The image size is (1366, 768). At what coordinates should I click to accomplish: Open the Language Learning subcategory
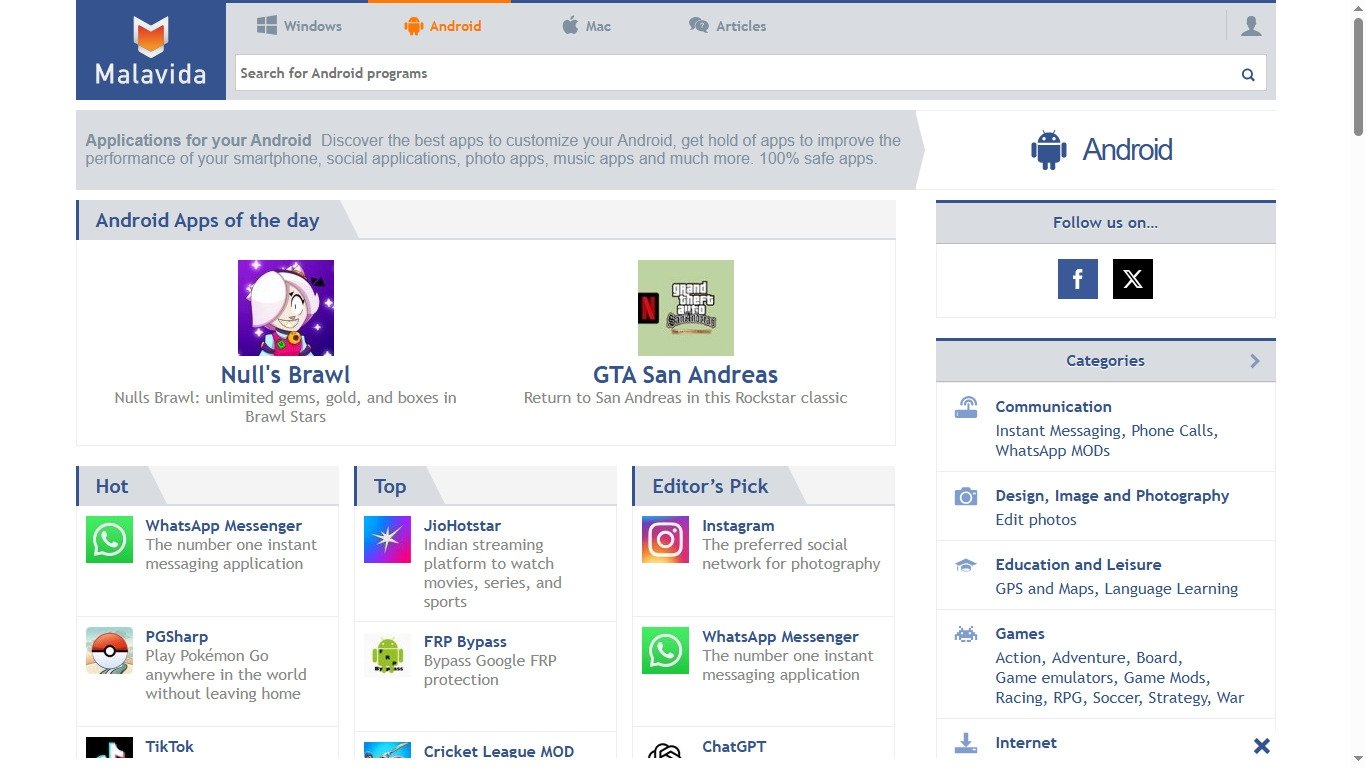coord(1171,589)
